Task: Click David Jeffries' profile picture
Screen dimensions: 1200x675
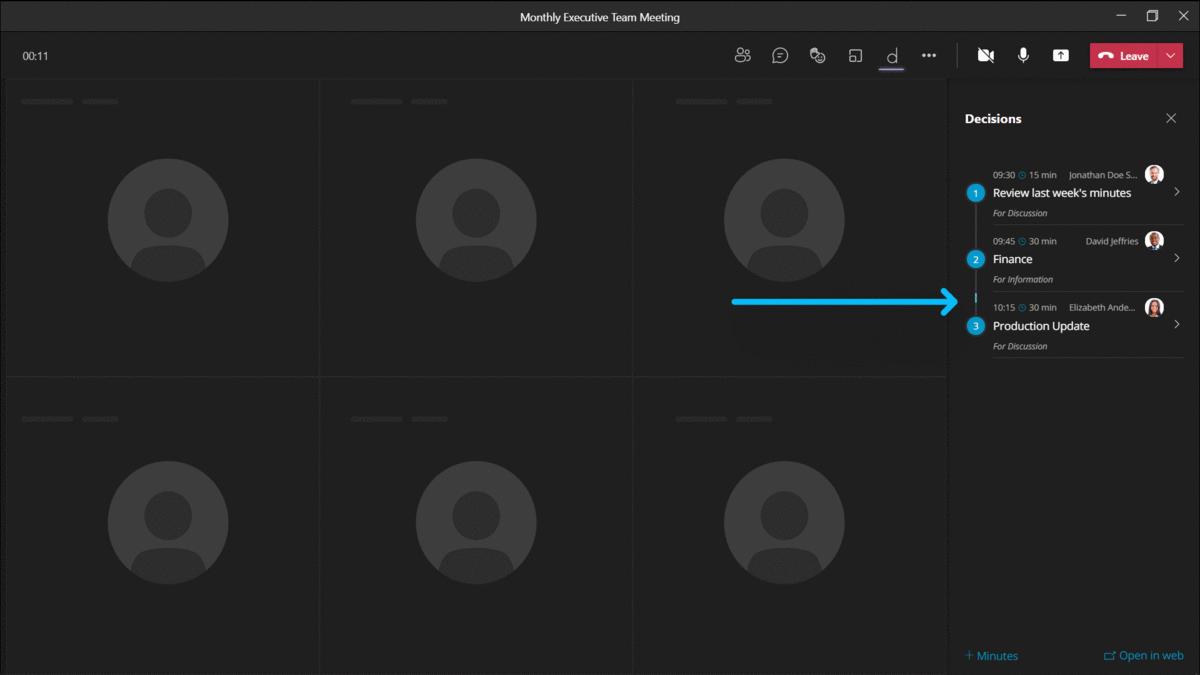Action: [1154, 241]
